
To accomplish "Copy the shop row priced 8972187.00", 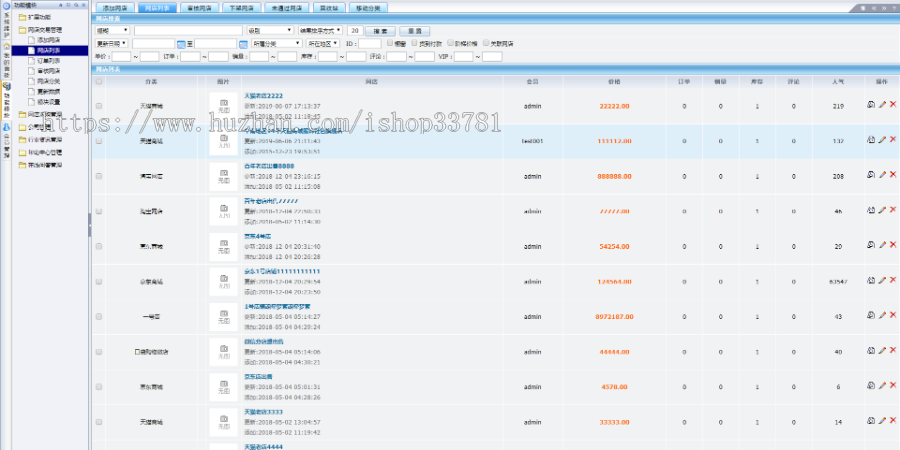I will point(871,315).
